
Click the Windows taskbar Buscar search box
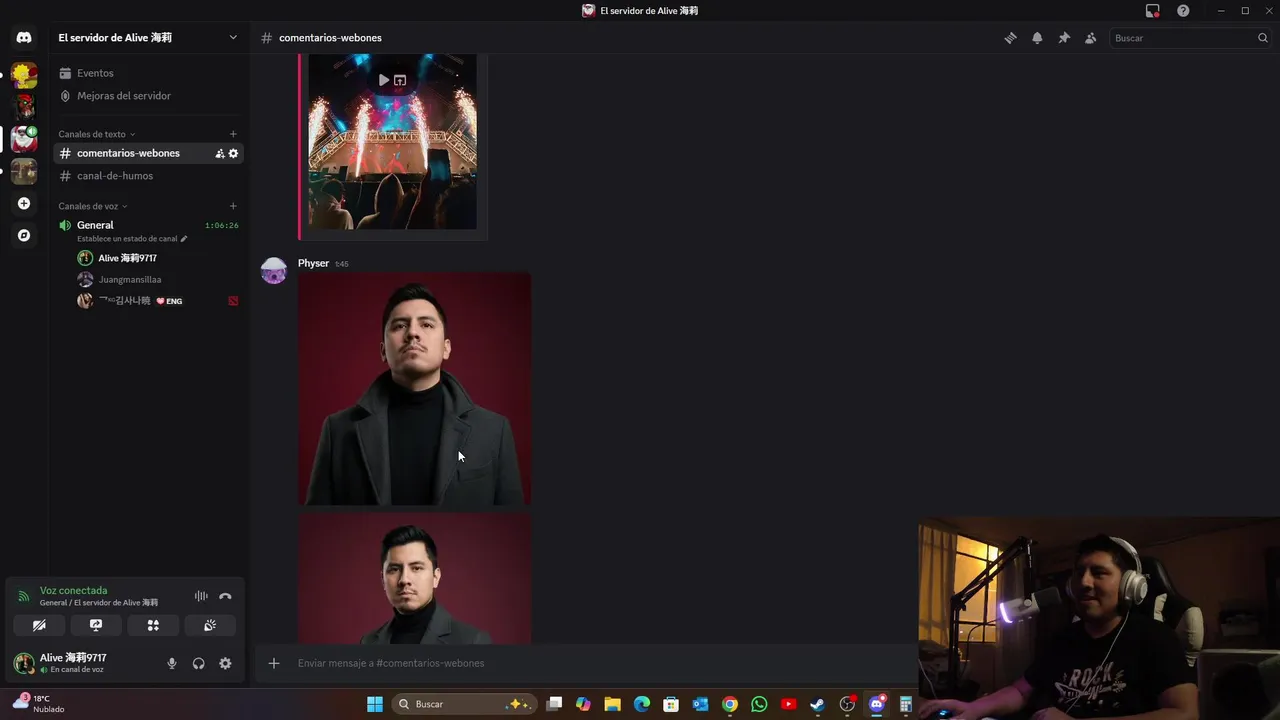coord(465,704)
